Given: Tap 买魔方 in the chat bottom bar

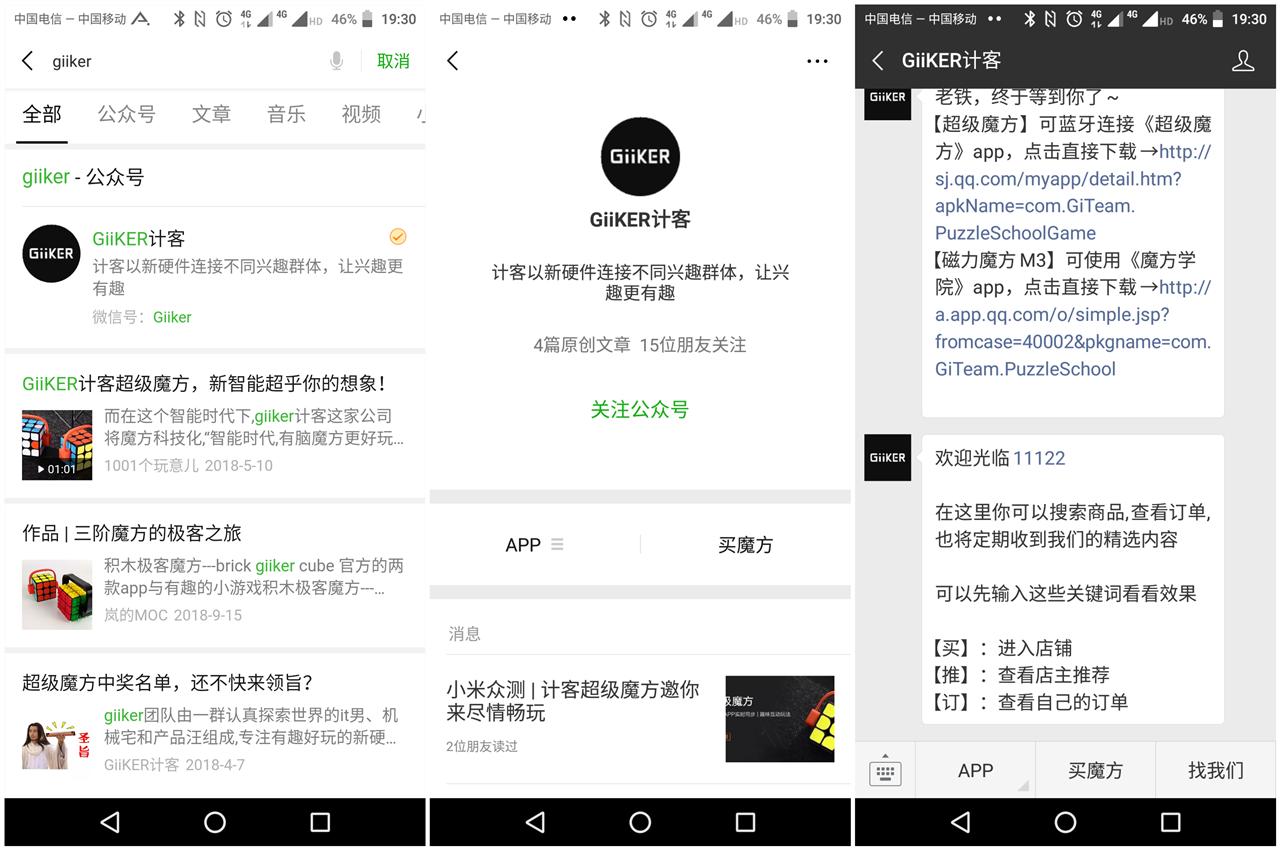Looking at the screenshot, I should point(1095,770).
